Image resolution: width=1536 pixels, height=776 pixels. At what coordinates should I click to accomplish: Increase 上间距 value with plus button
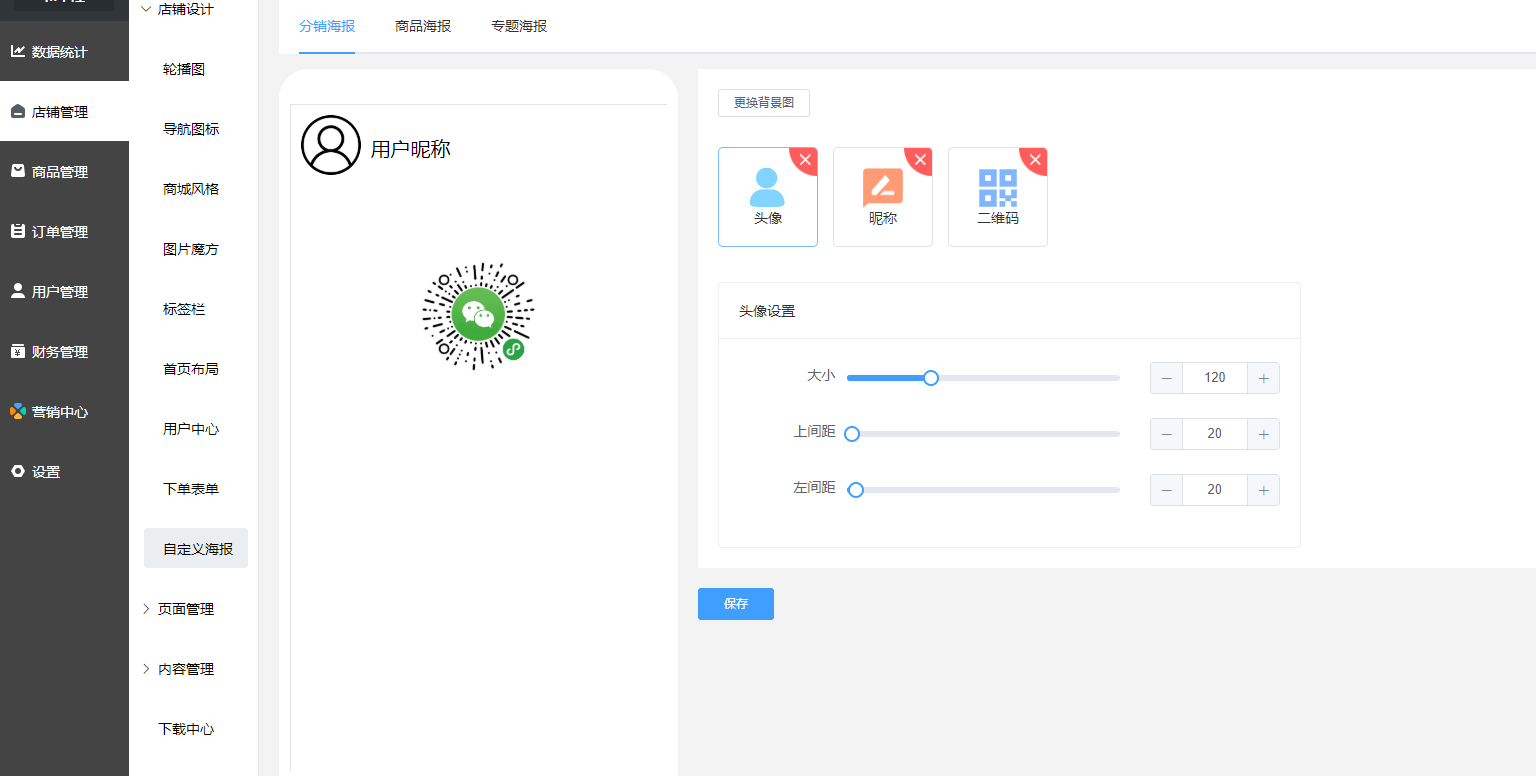point(1264,434)
